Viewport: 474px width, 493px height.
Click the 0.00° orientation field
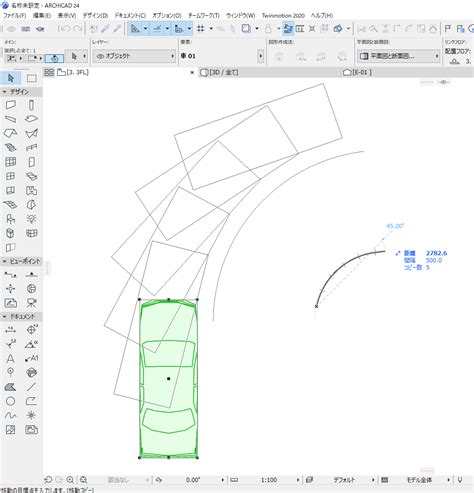click(x=193, y=480)
